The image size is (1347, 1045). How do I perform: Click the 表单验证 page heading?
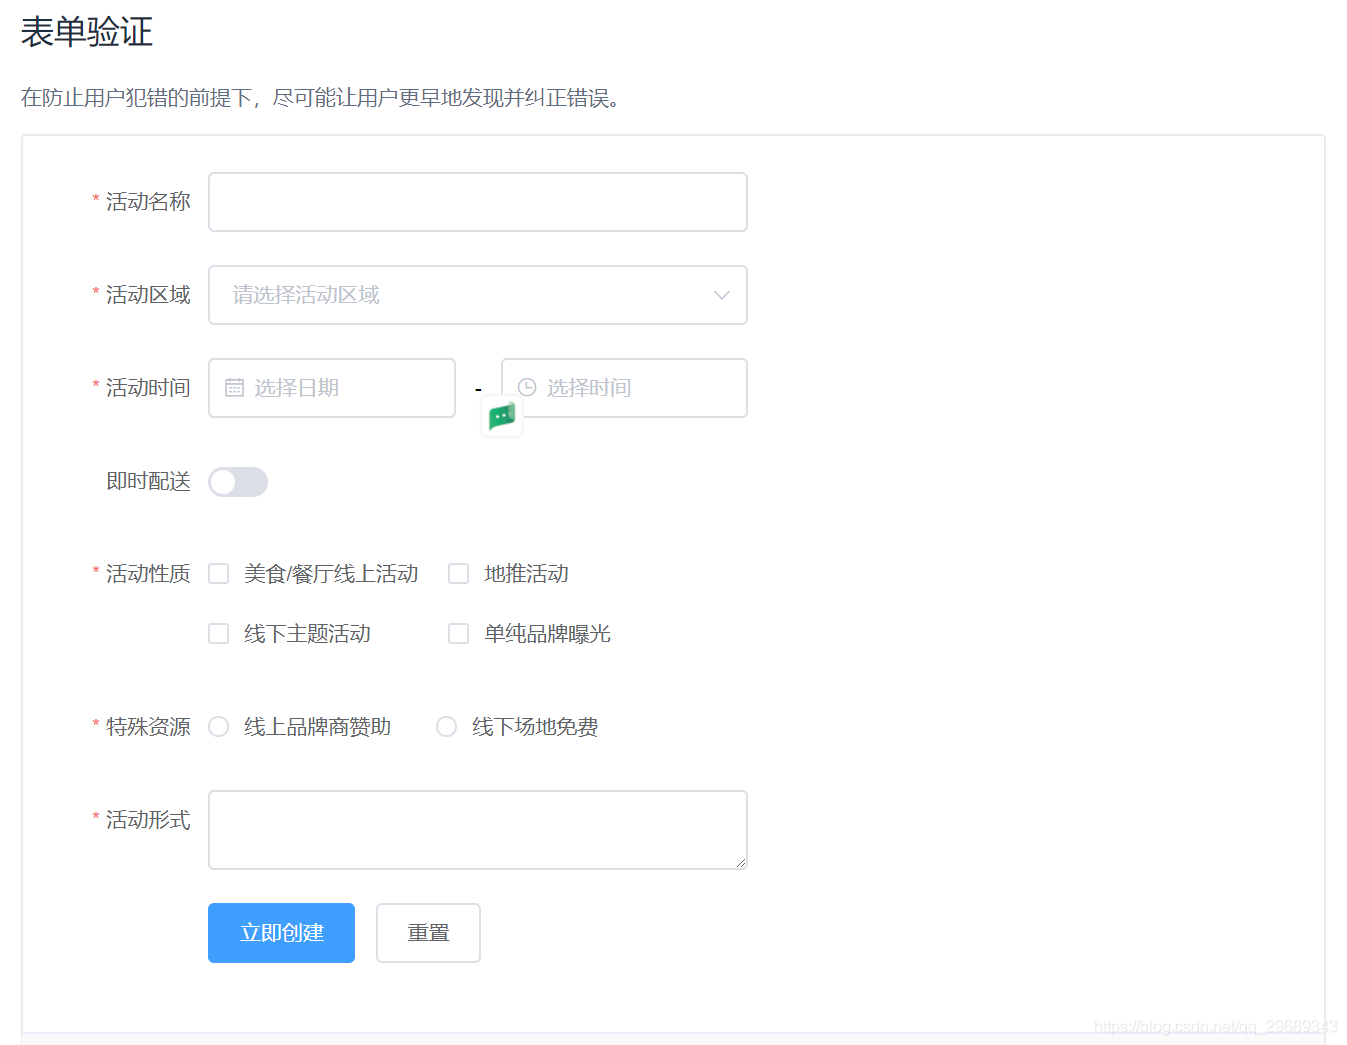tap(85, 31)
